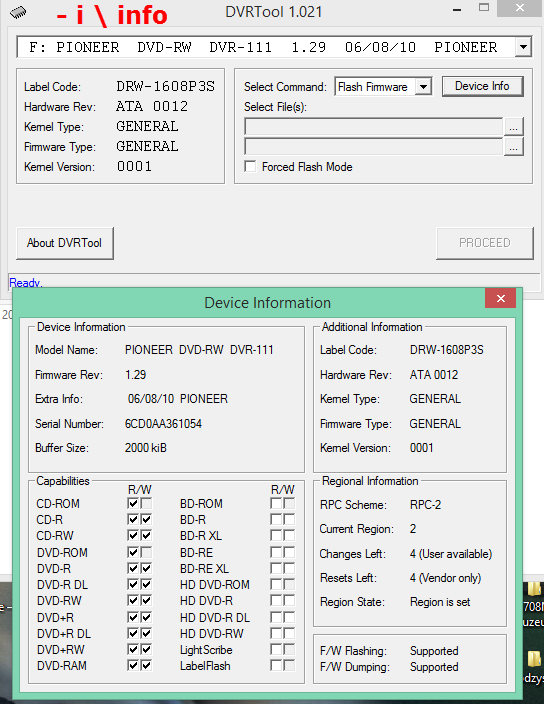Image resolution: width=544 pixels, height=704 pixels.
Task: Click Model Name value PIONEER DVD-RW DVR-111
Action: 199,350
